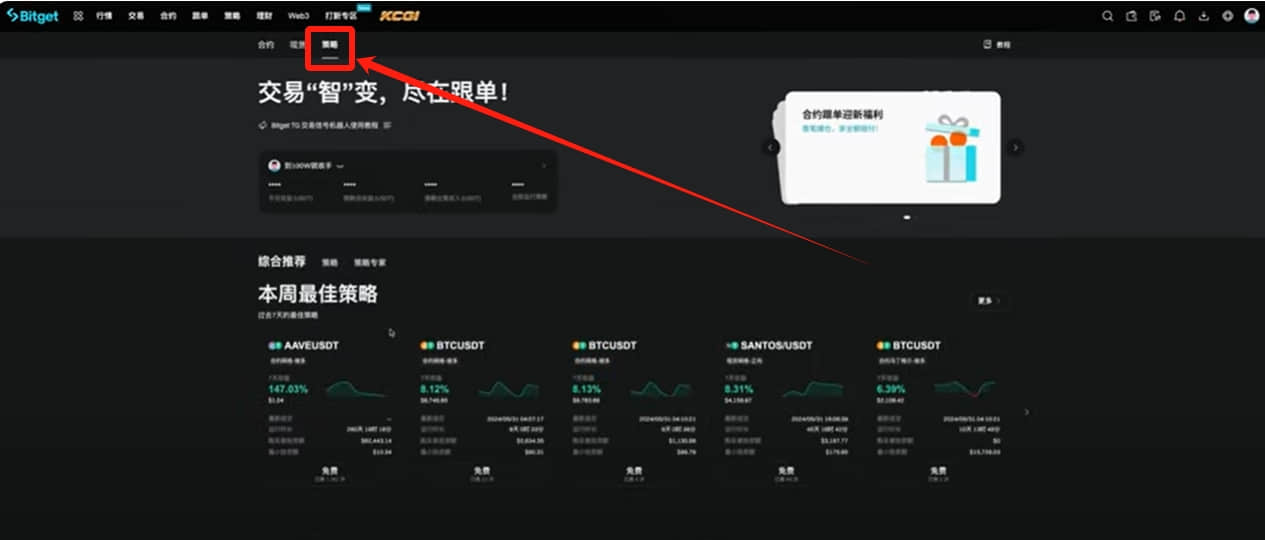Click the 本周最佳策略 heading

(318, 295)
